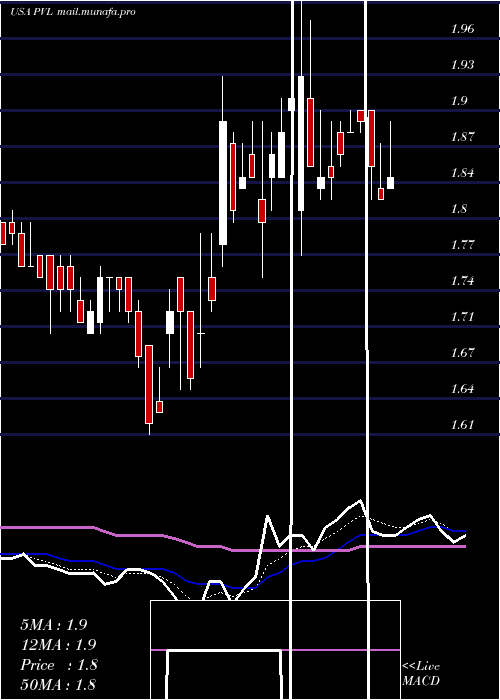Click the 'USA PVL mail.munafa.pro' chart title
Viewport: 500px width, 700px height.
73,12
